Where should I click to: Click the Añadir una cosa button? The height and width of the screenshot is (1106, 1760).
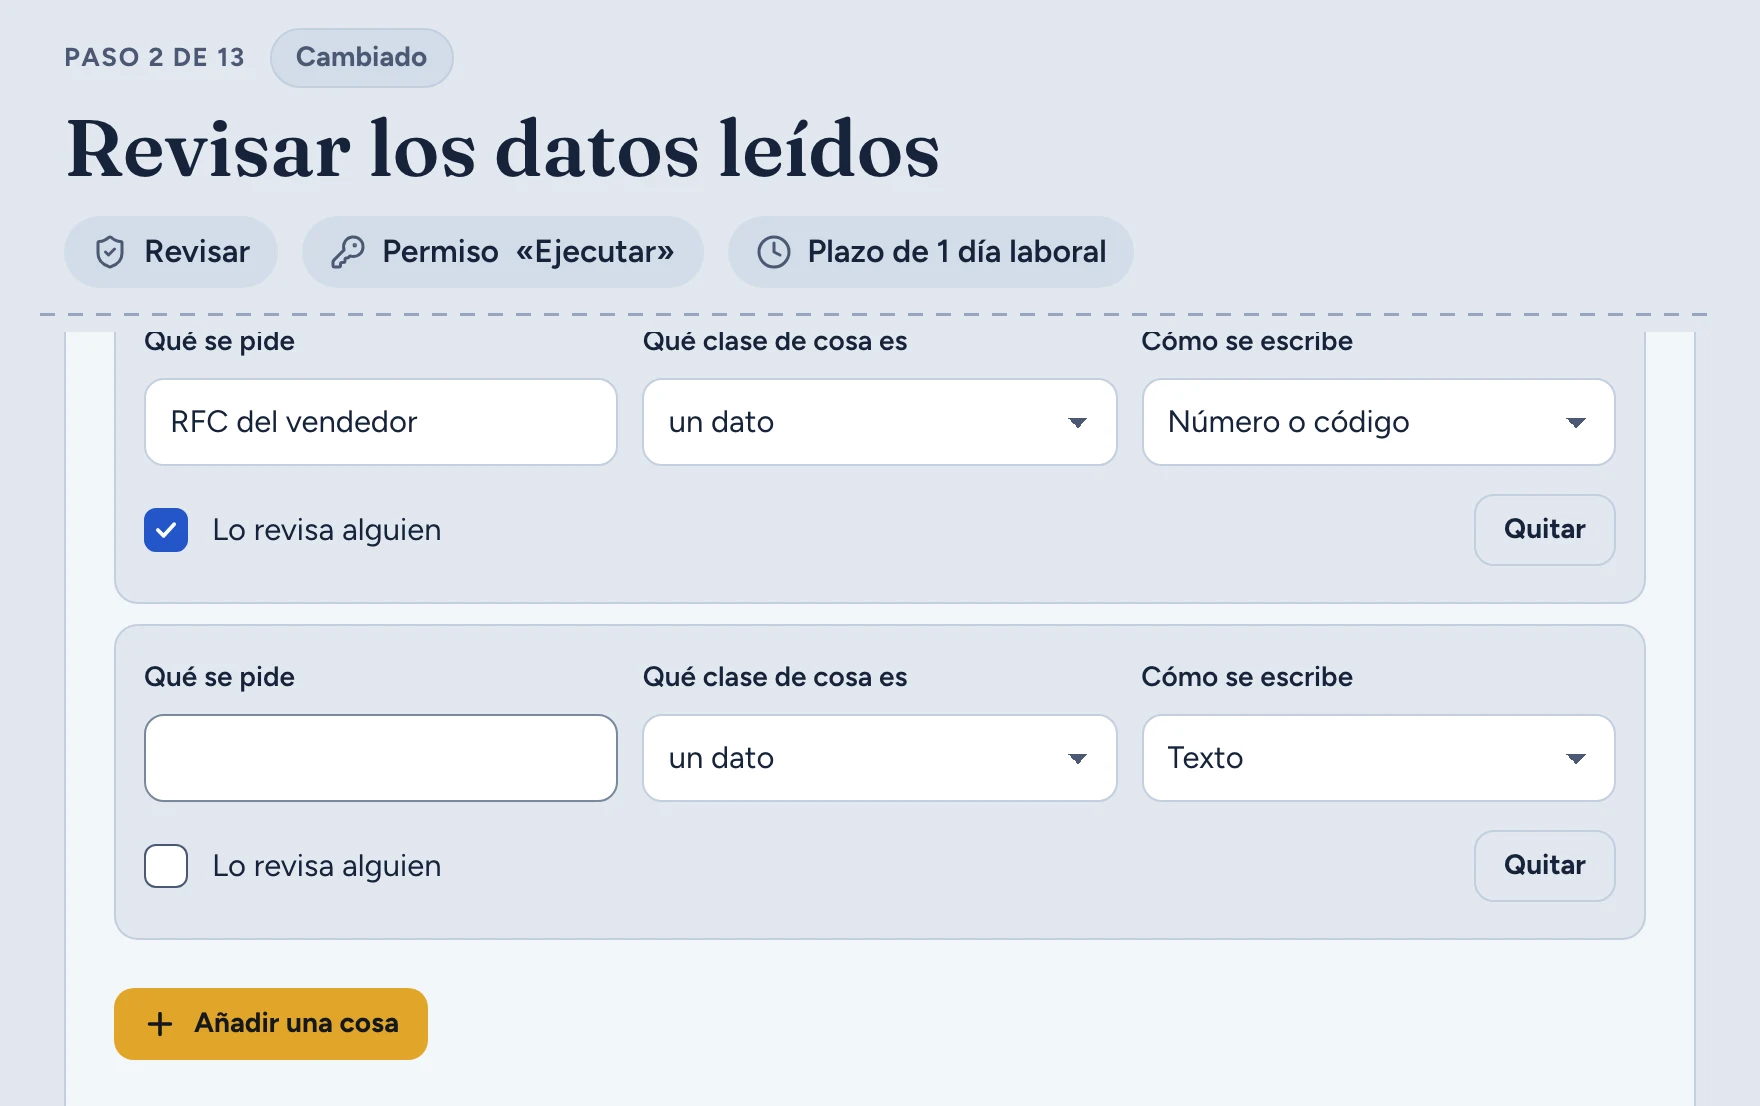271,1024
